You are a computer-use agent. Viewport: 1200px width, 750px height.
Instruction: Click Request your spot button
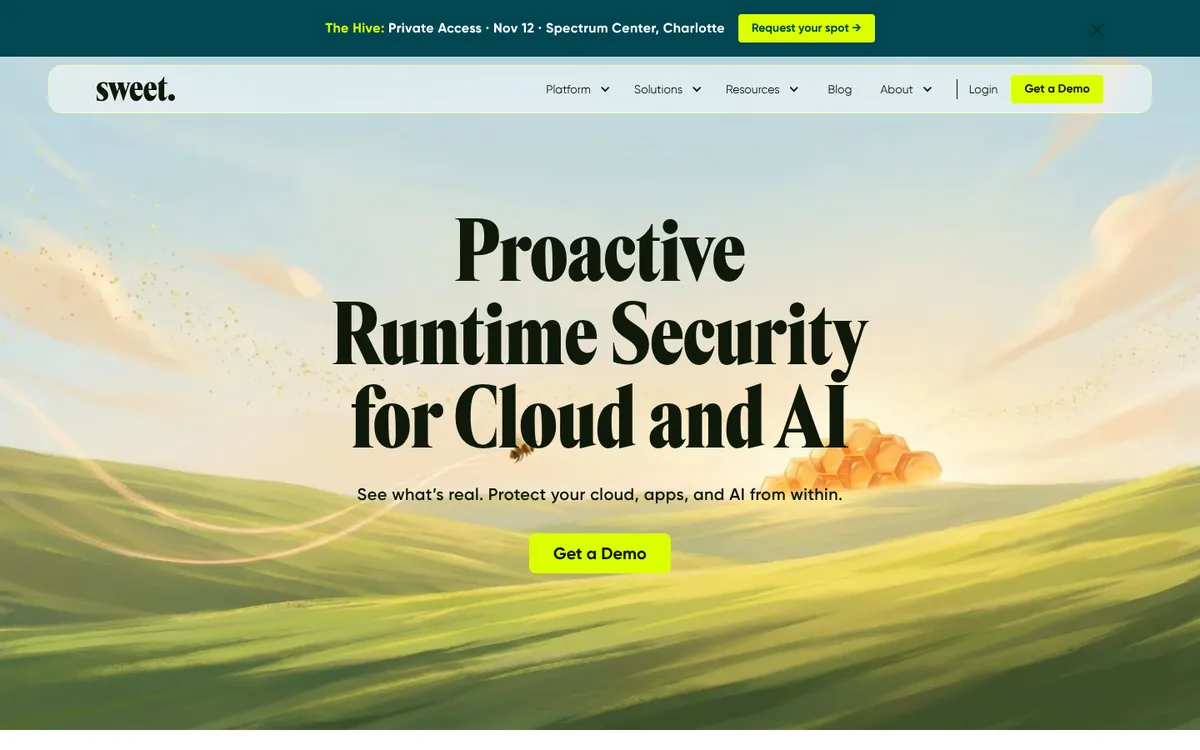[x=806, y=28]
